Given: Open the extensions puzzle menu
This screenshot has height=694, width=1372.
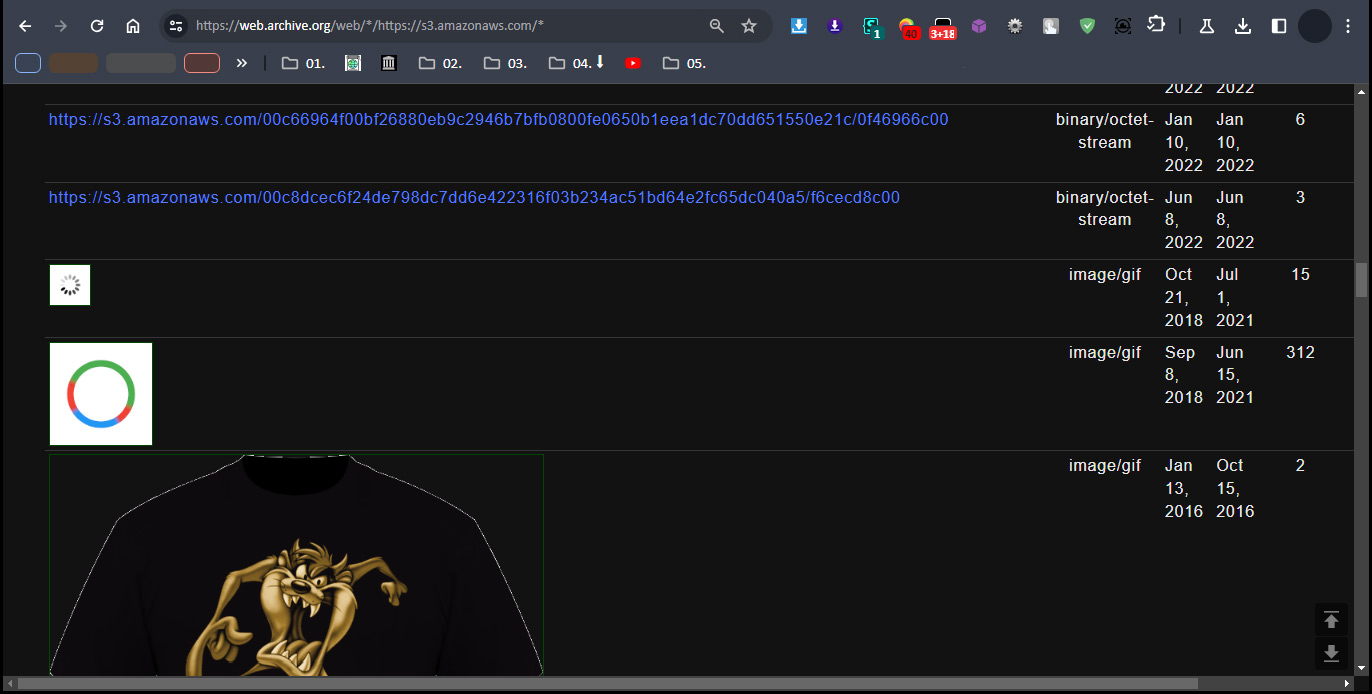Looking at the screenshot, I should (x=1157, y=26).
